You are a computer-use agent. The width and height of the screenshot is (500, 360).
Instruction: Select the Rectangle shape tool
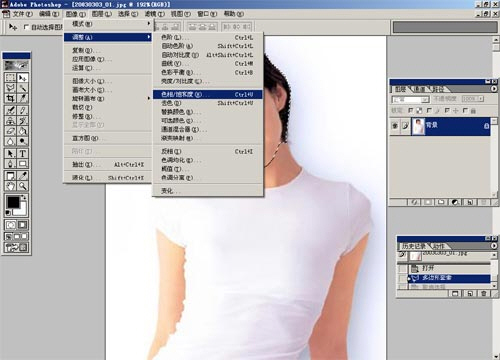23,164
